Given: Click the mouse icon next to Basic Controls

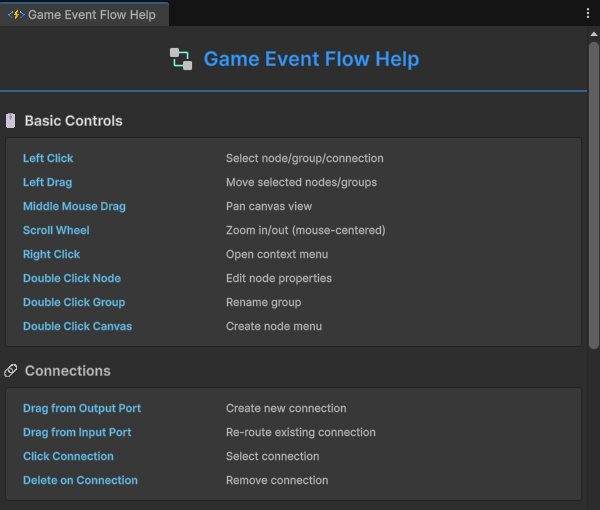Looking at the screenshot, I should (11, 121).
